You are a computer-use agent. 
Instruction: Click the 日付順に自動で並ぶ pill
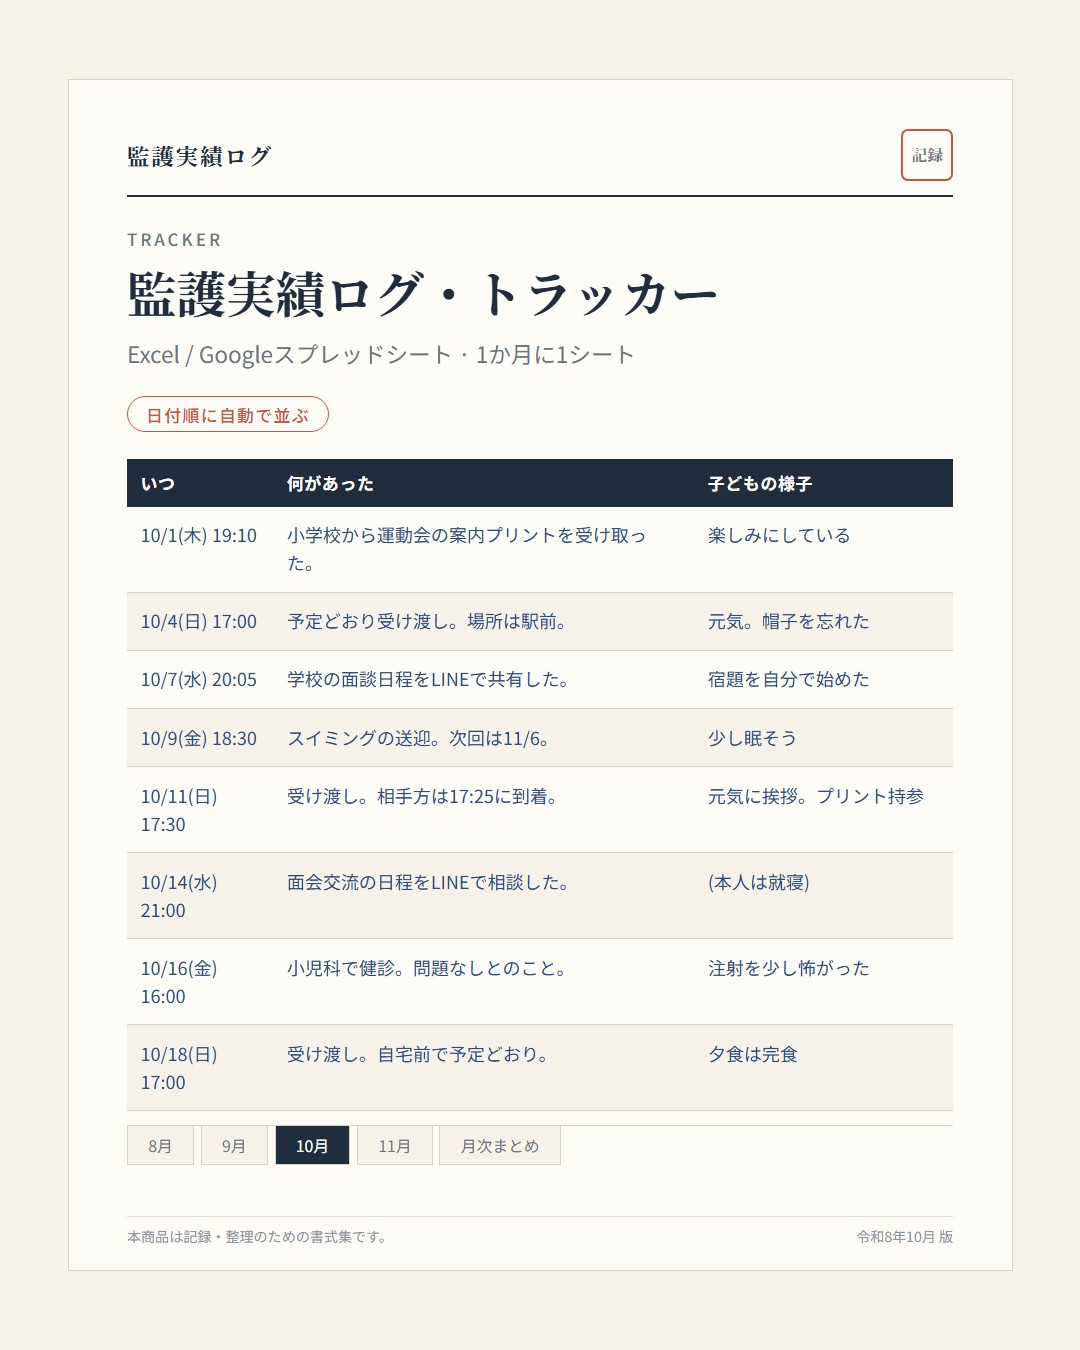[228, 415]
